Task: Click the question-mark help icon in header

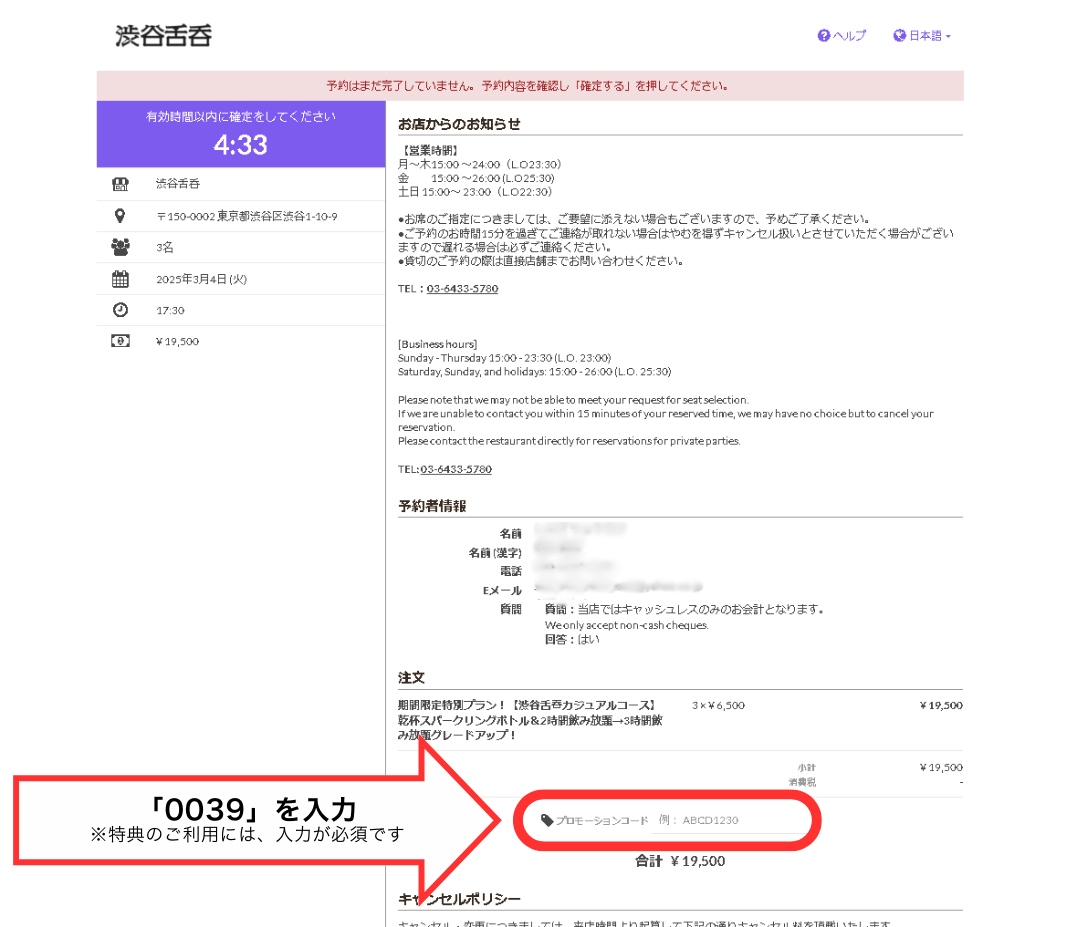Action: pos(822,35)
